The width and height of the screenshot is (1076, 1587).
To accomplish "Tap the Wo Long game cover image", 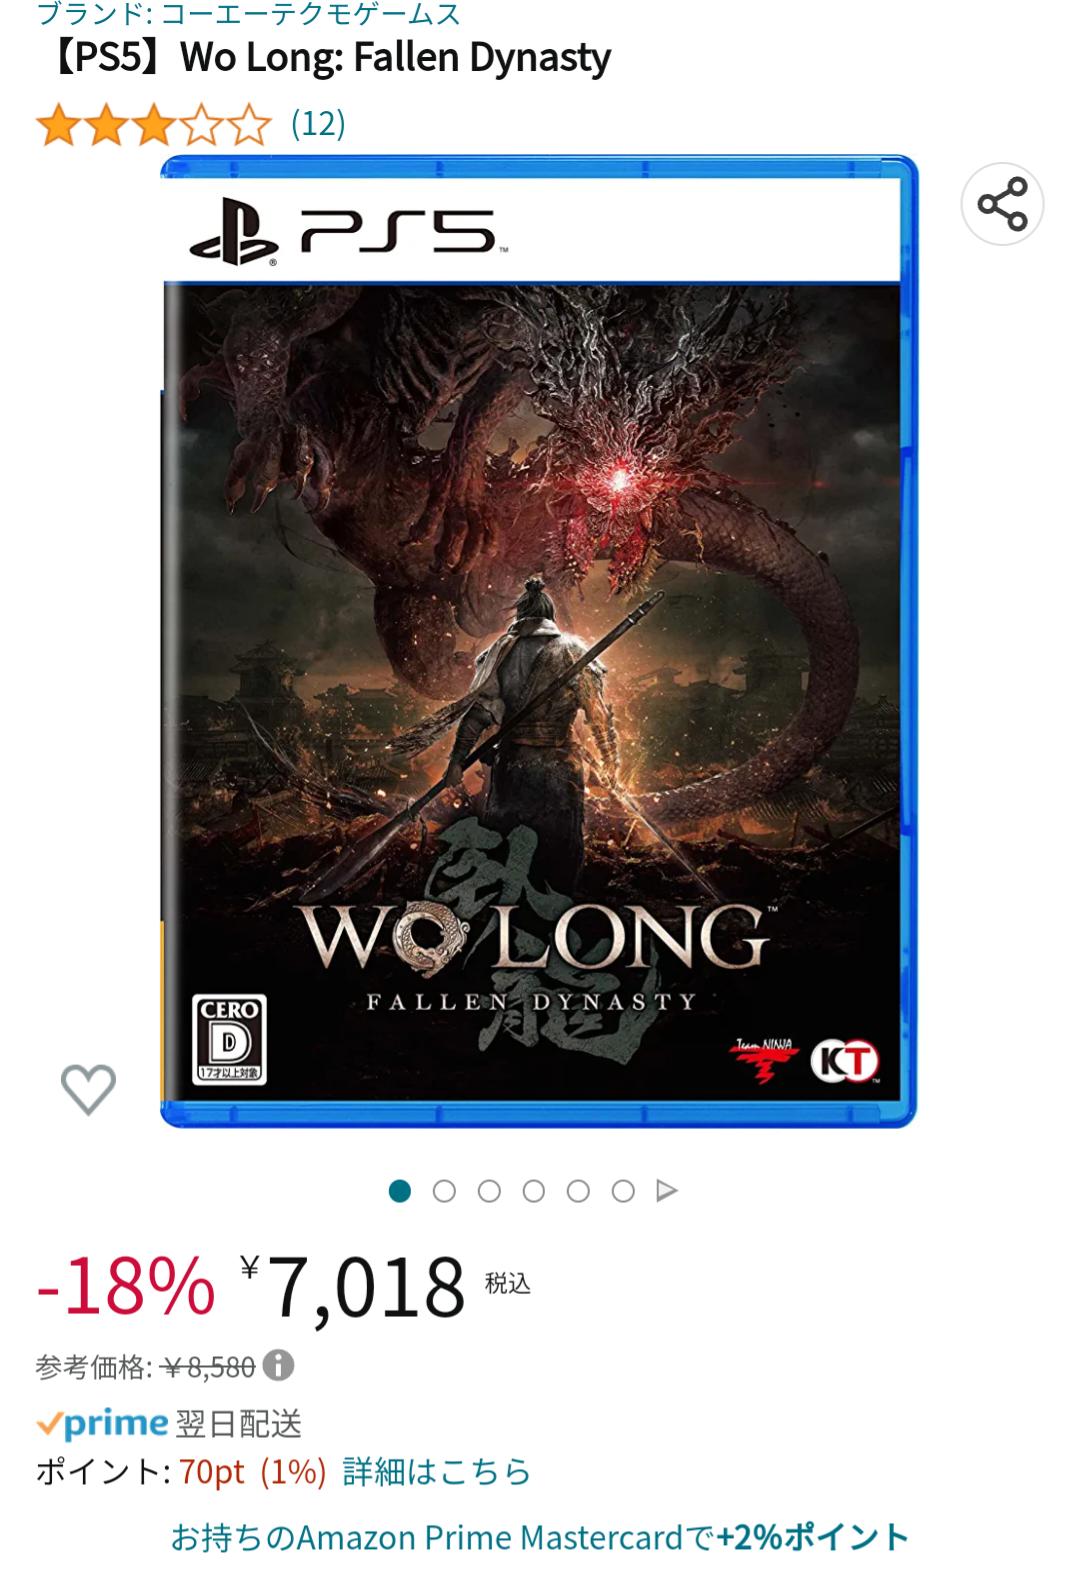I will point(539,641).
